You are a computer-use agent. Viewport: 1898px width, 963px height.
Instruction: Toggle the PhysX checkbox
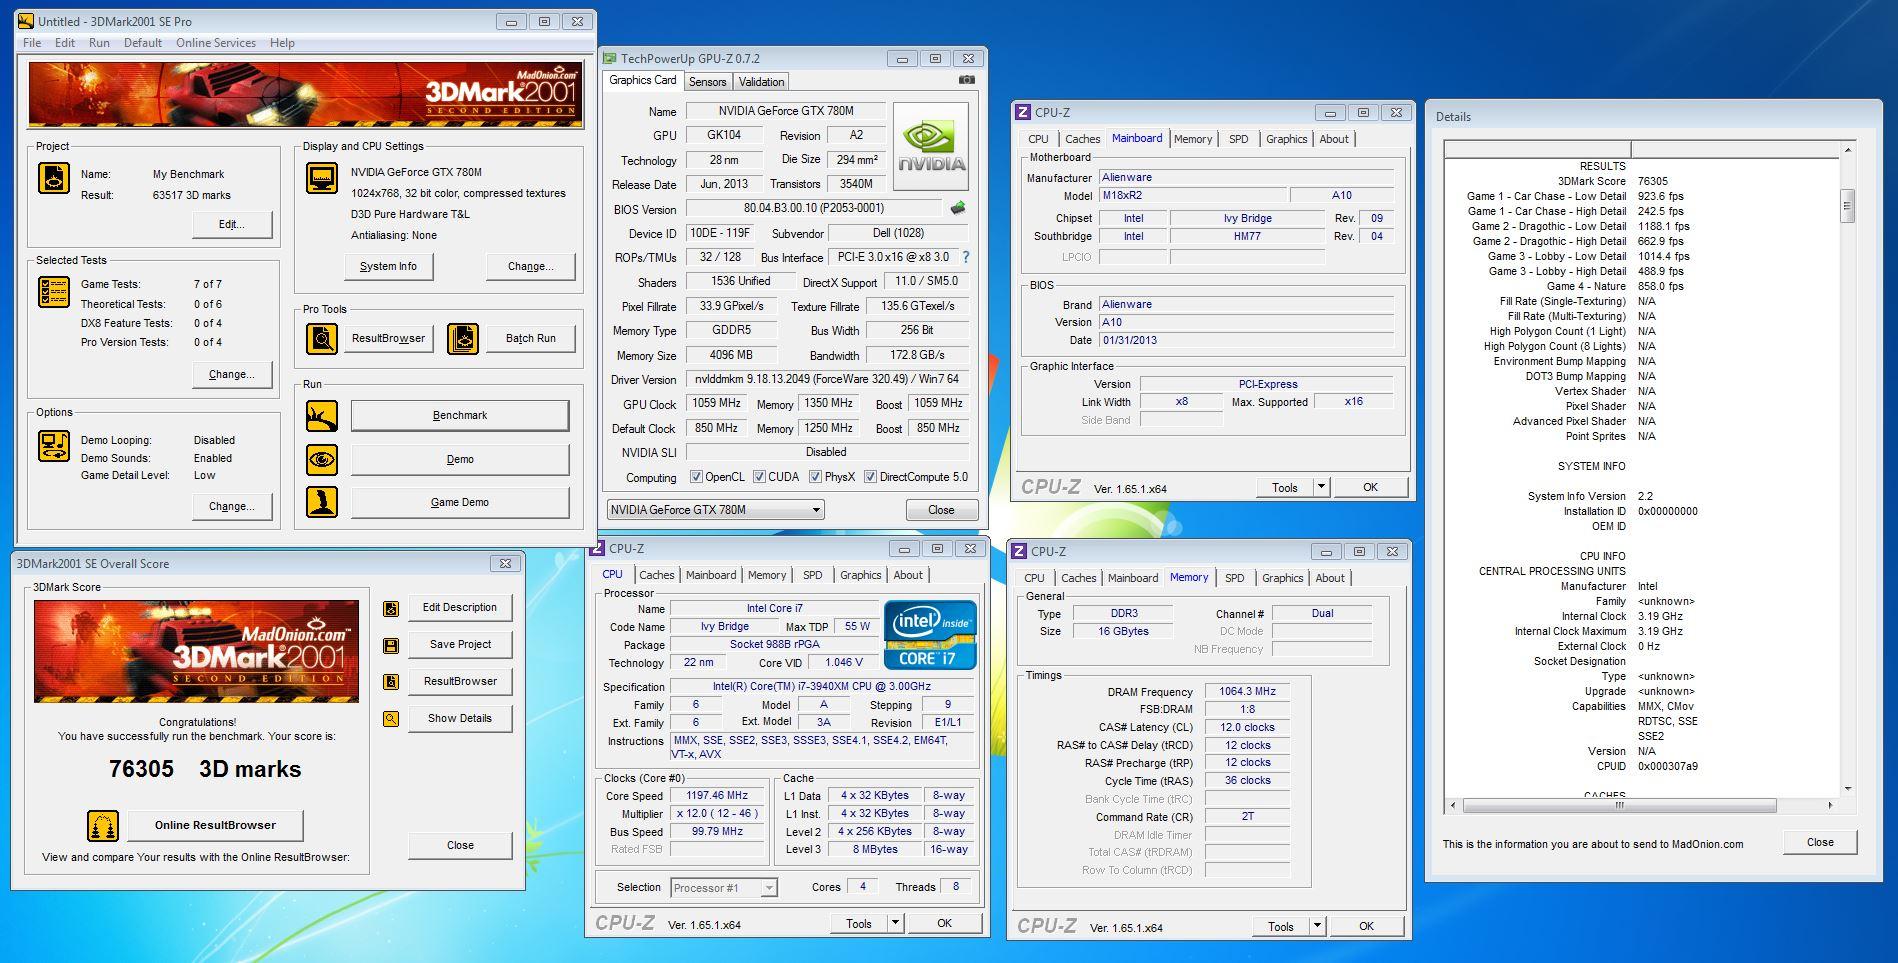815,477
